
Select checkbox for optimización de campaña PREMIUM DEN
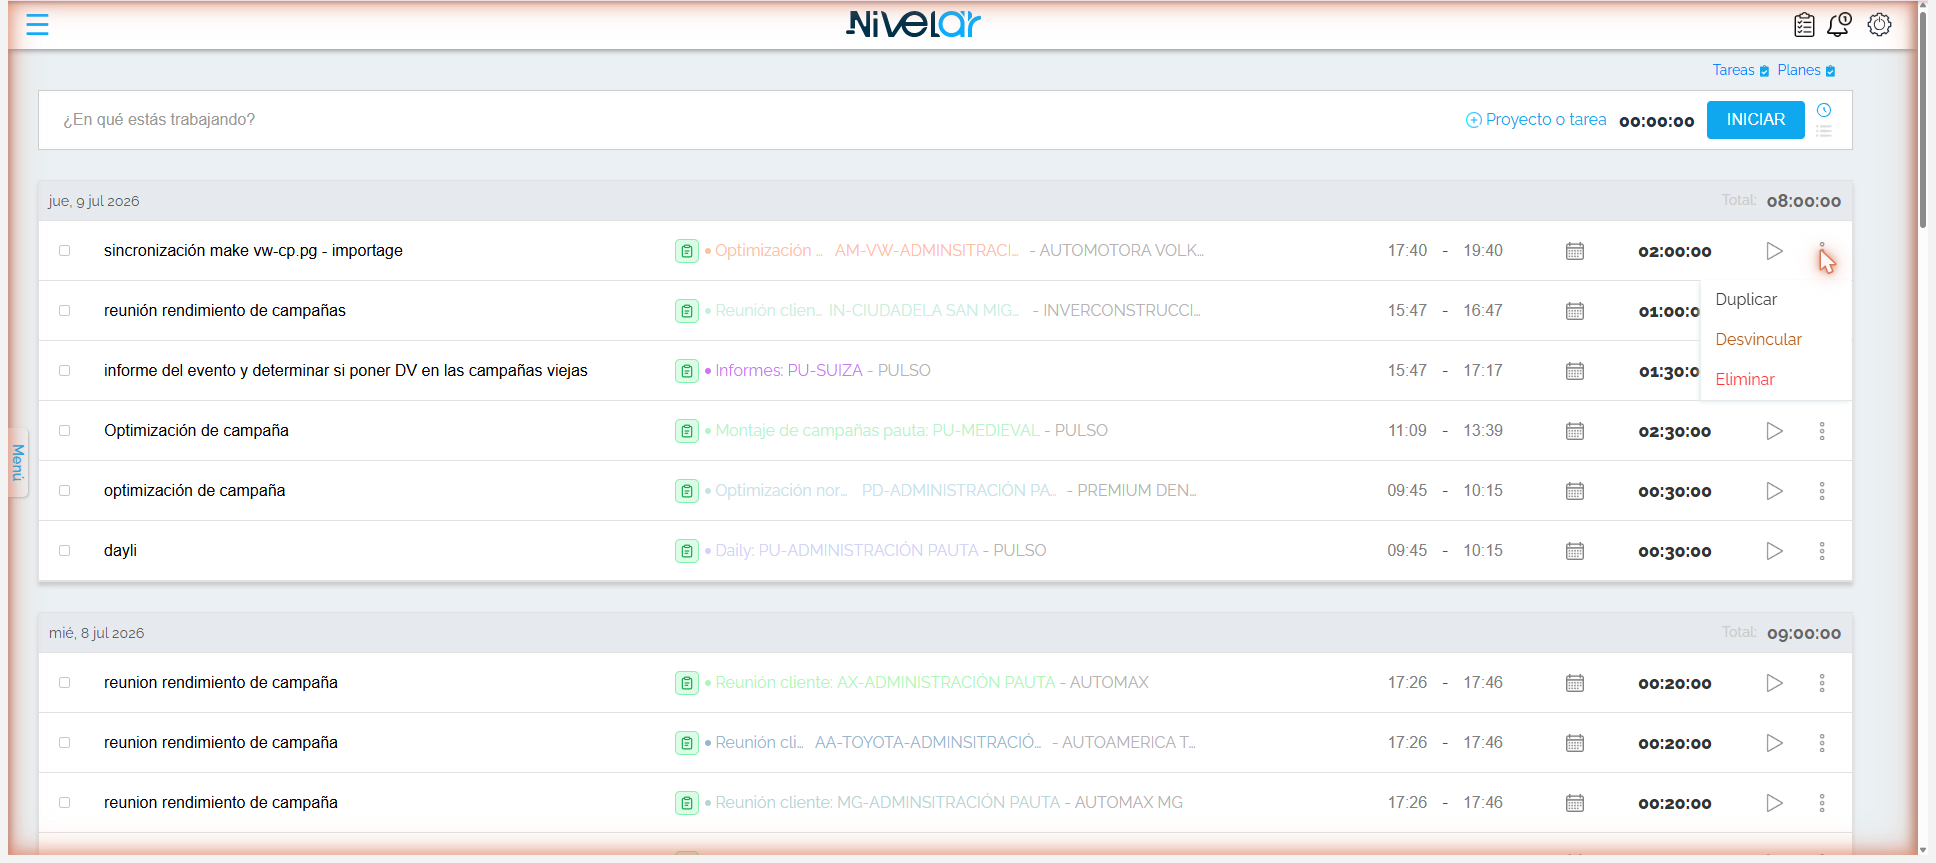click(x=64, y=491)
